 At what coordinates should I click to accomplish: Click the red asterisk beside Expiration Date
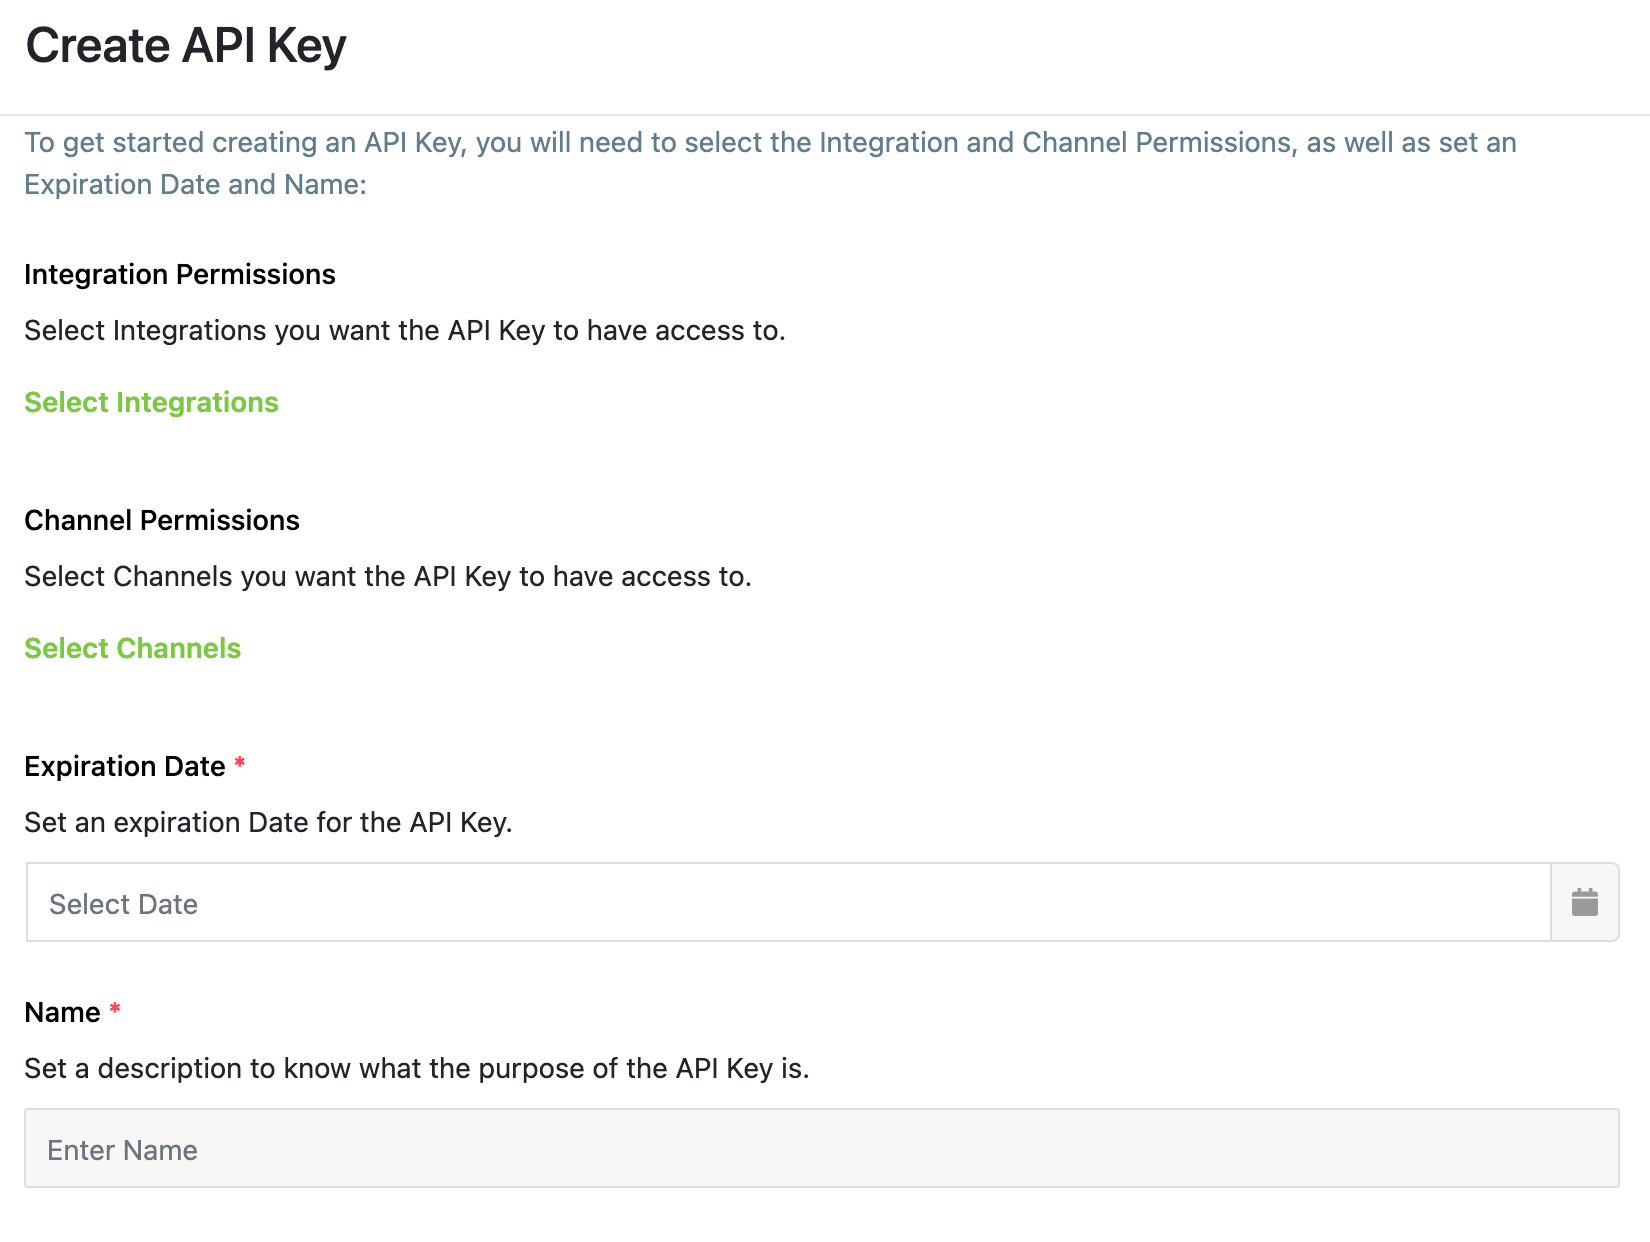tap(239, 764)
